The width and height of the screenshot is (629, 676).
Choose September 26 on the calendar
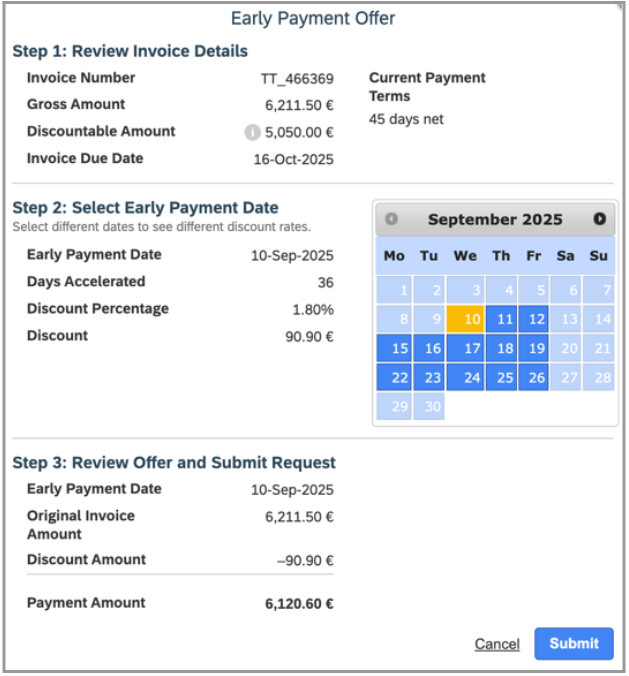click(533, 377)
